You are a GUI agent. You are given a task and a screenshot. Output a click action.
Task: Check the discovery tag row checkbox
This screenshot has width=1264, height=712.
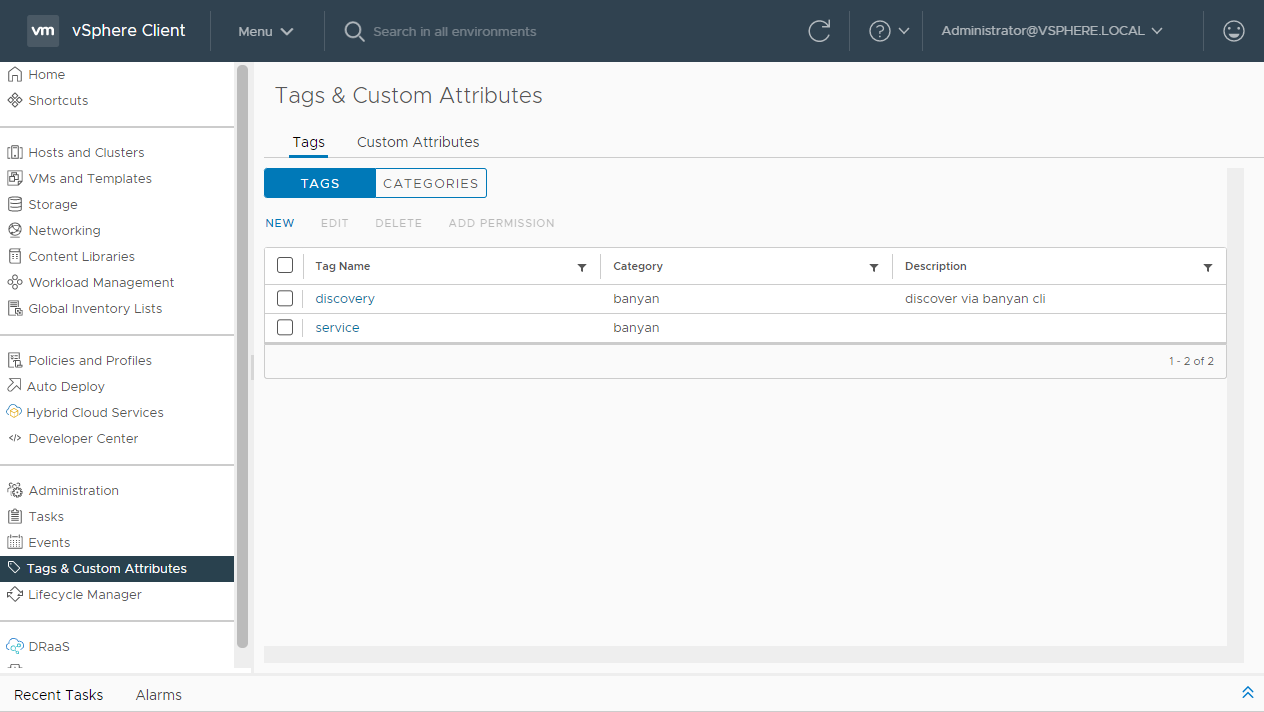coord(285,298)
